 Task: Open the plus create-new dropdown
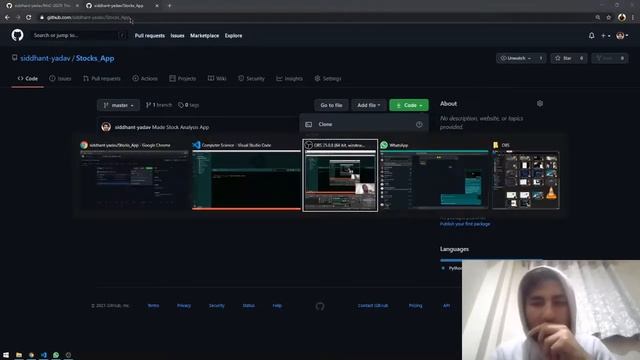605,36
